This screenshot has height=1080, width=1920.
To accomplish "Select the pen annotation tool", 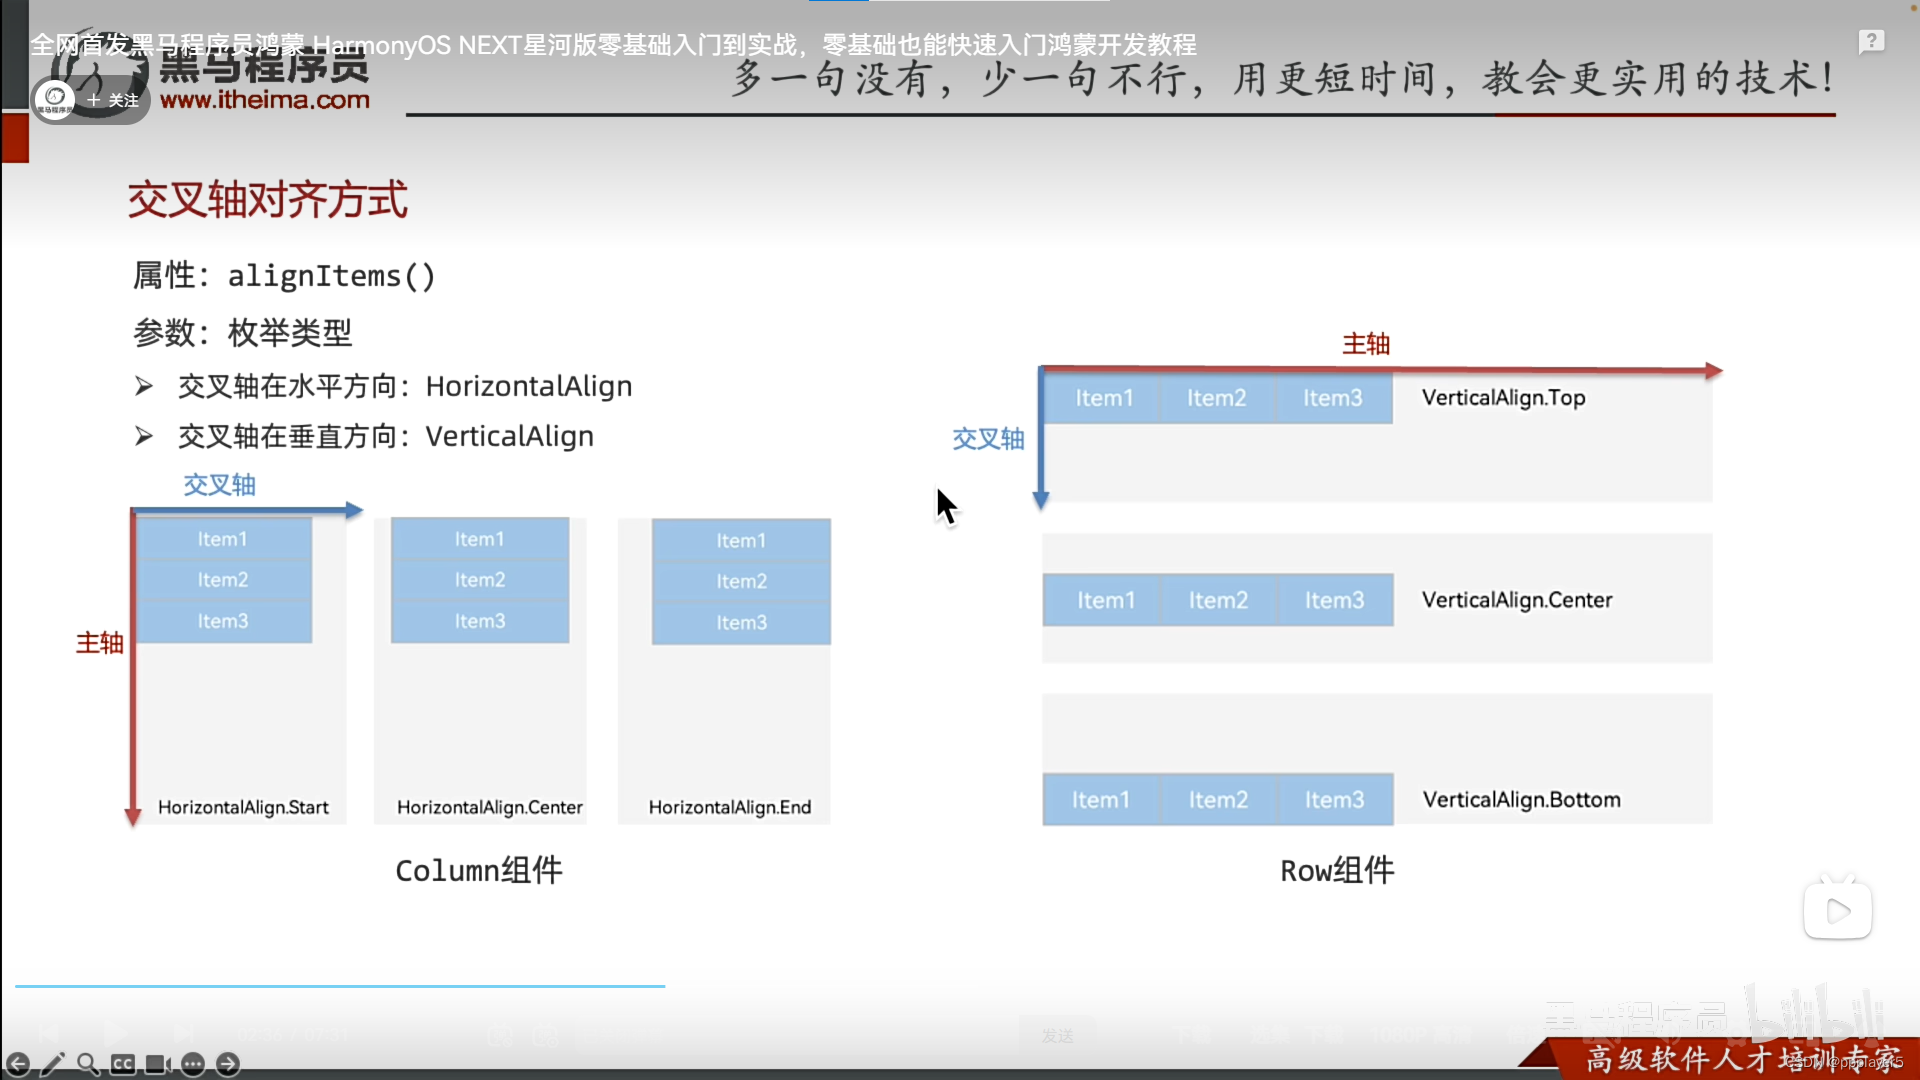I will click(x=53, y=1064).
